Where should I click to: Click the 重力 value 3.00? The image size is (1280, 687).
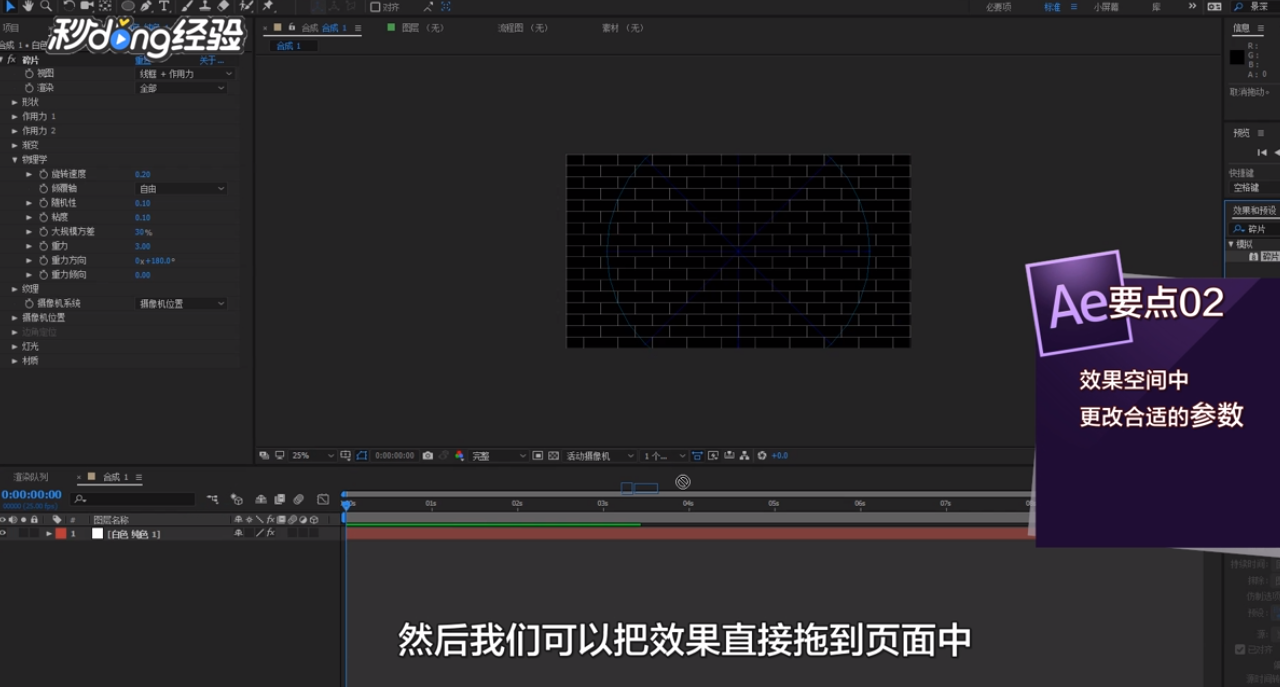142,246
